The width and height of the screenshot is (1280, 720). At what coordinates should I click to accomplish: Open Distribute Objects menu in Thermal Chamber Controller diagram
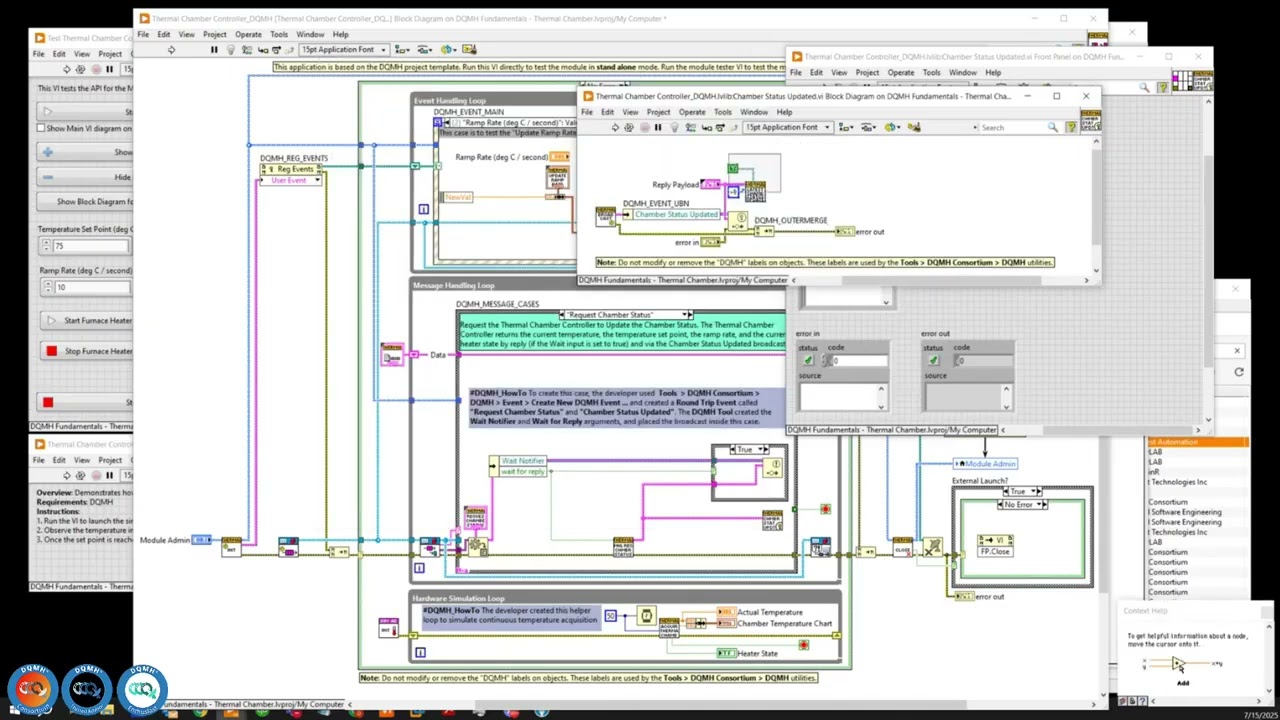425,49
